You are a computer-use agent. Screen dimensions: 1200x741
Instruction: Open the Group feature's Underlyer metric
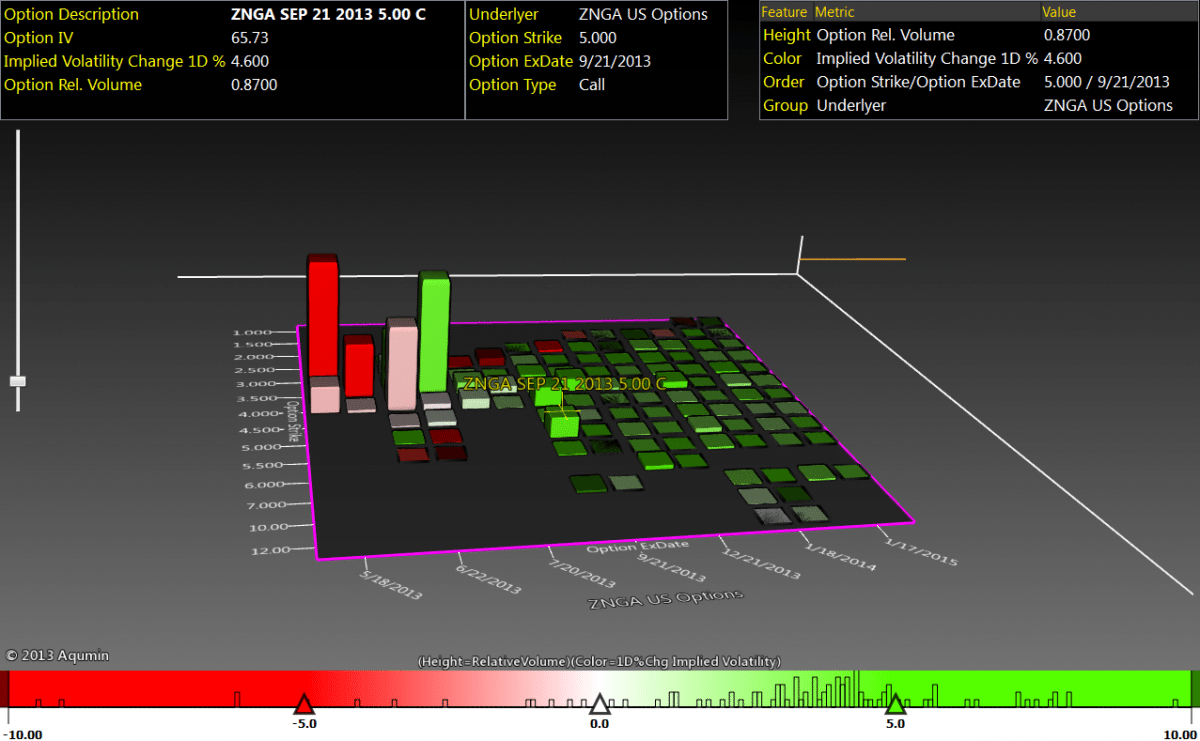(x=851, y=105)
